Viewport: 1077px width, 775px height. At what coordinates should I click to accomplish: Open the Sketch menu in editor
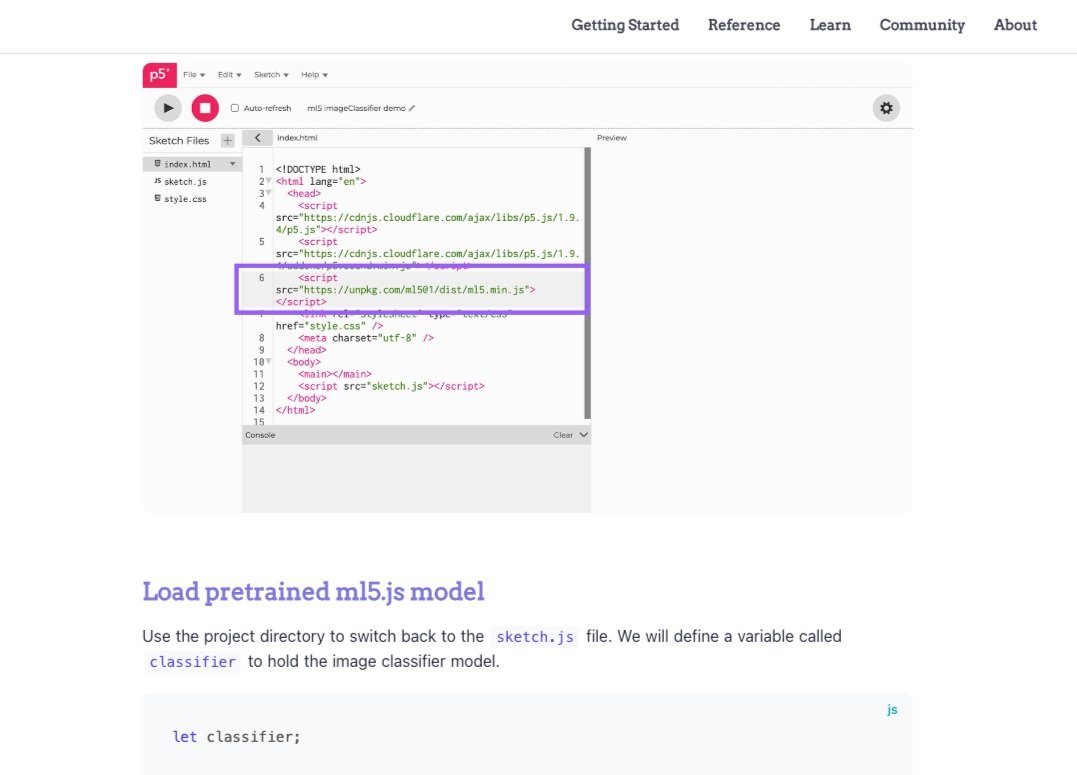click(271, 75)
